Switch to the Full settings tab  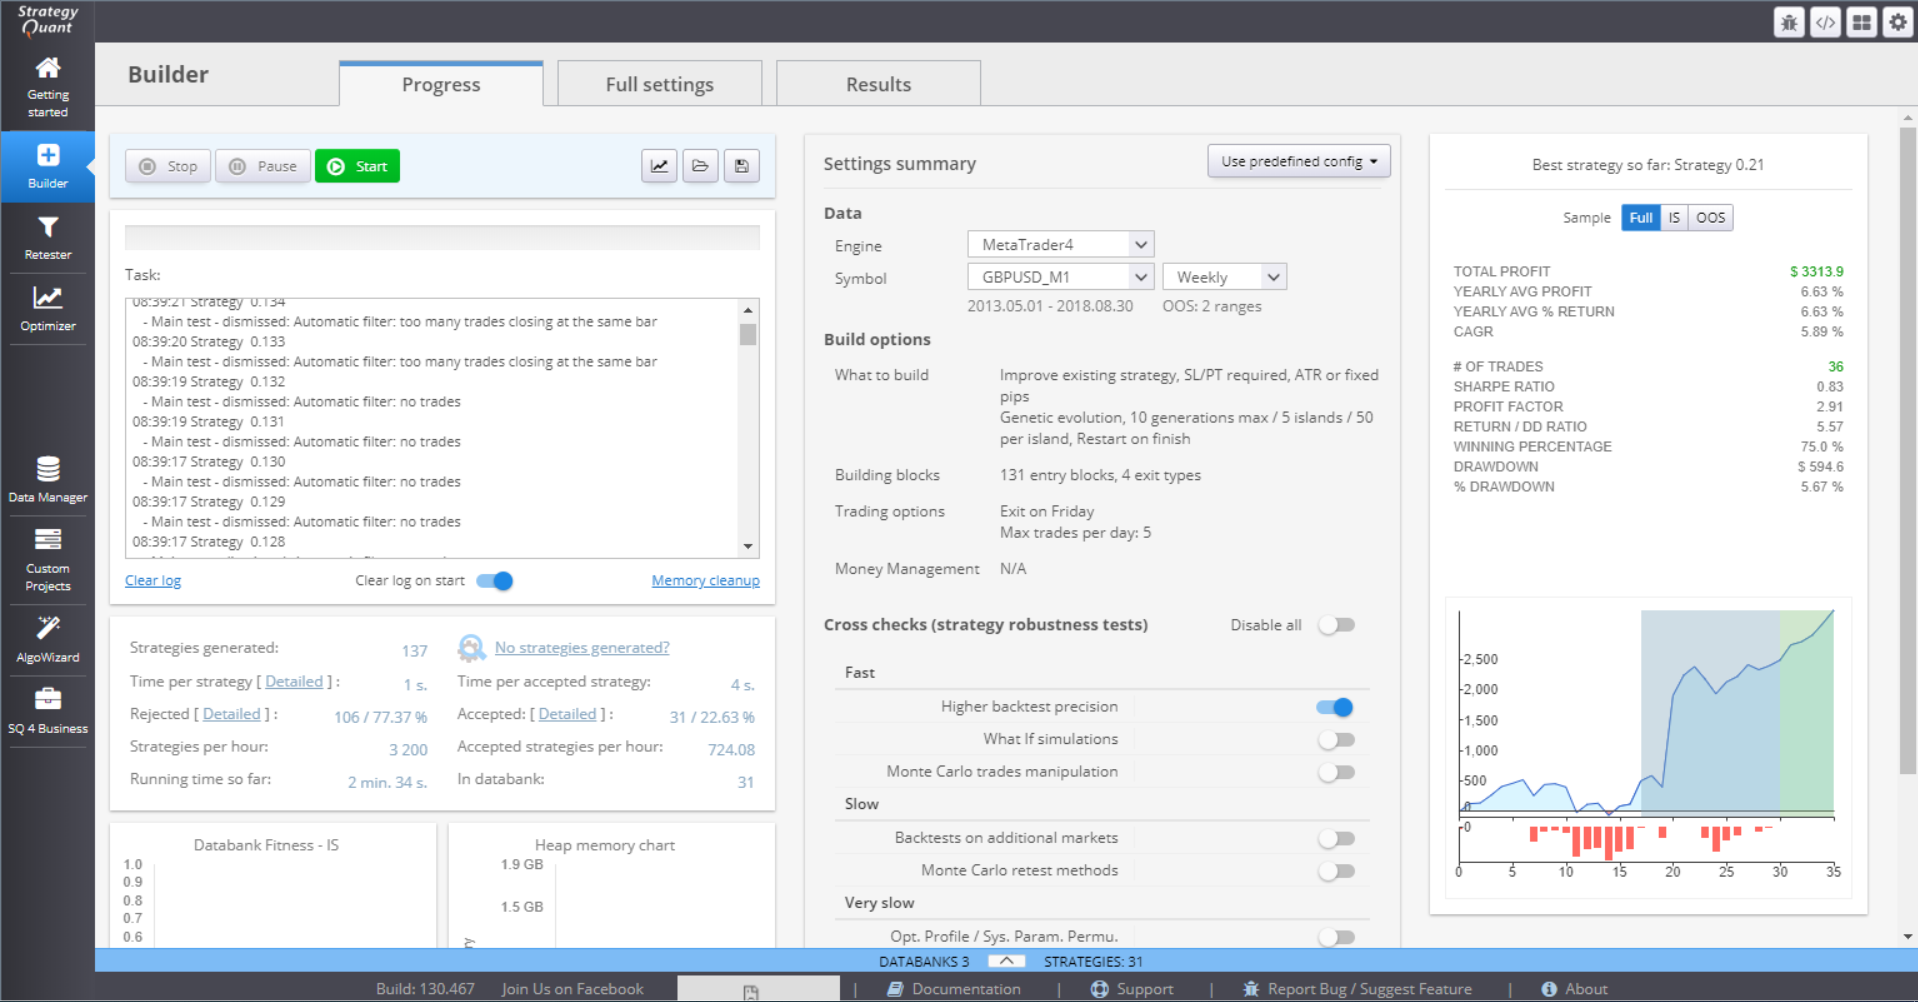(660, 84)
